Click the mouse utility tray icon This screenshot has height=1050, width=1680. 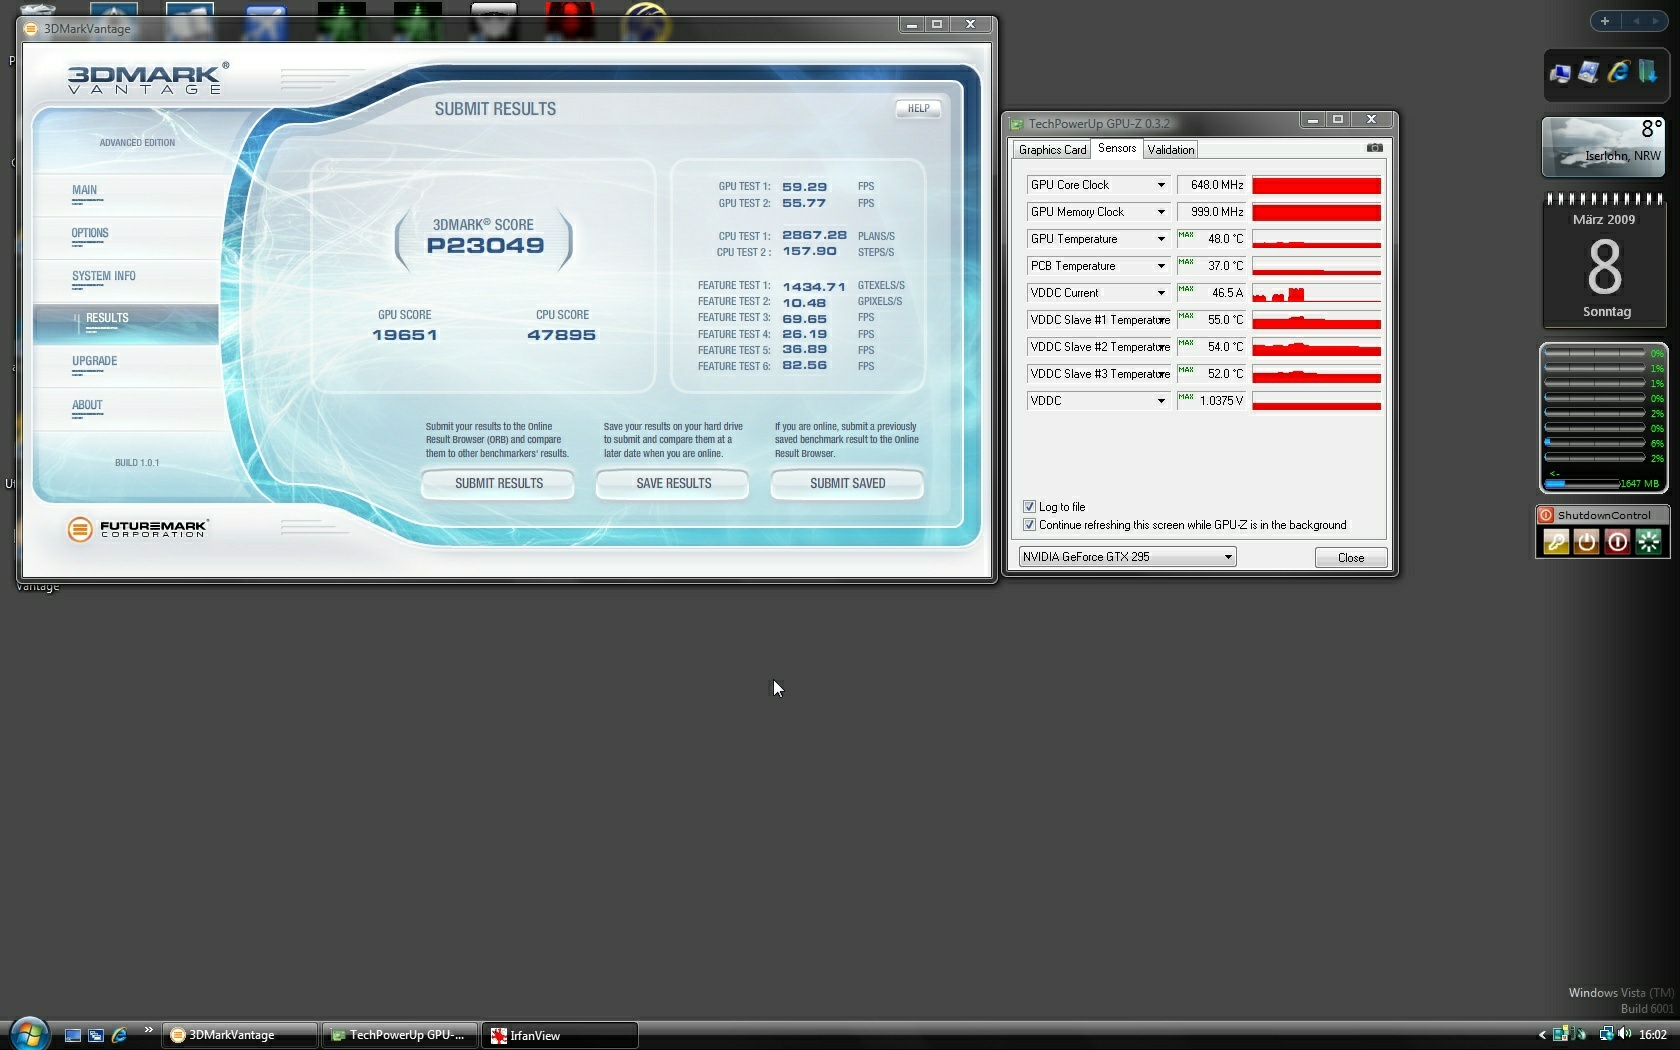point(1577,1035)
